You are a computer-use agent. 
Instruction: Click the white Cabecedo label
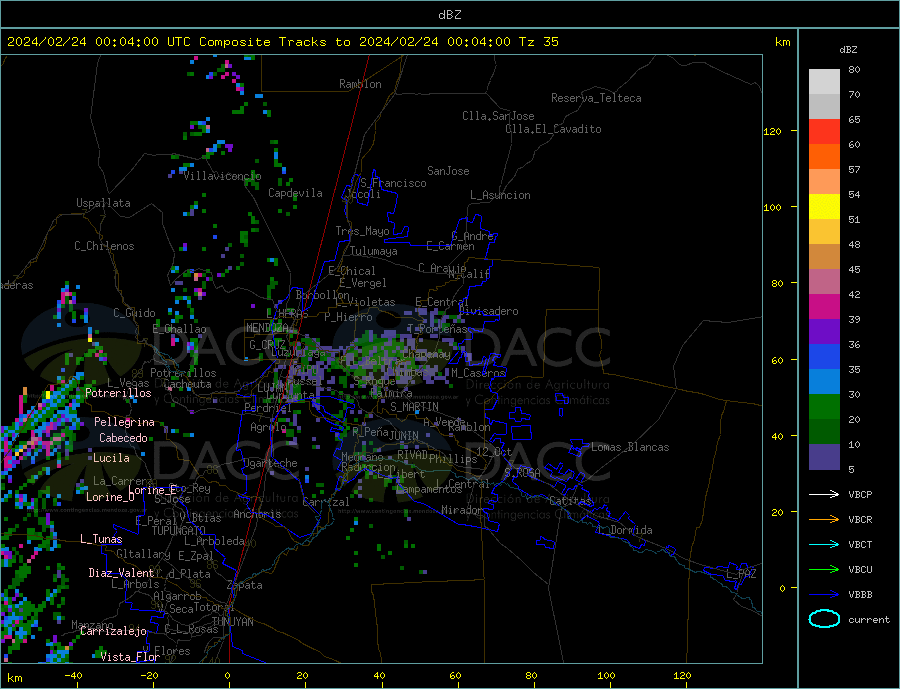pyautogui.click(x=123, y=438)
